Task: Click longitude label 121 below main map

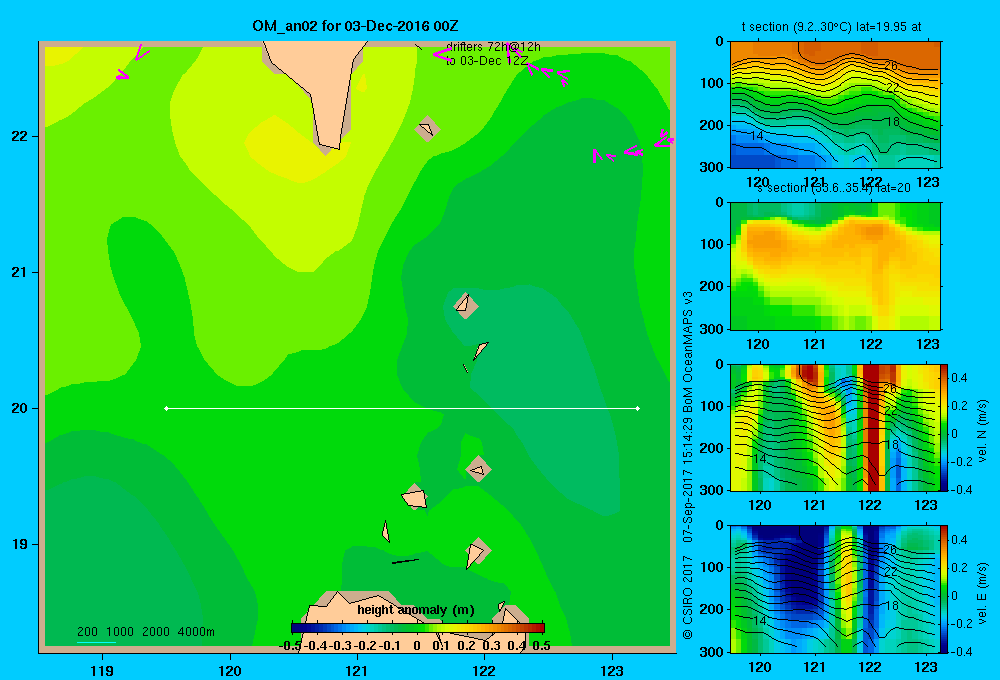Action: pyautogui.click(x=357, y=670)
